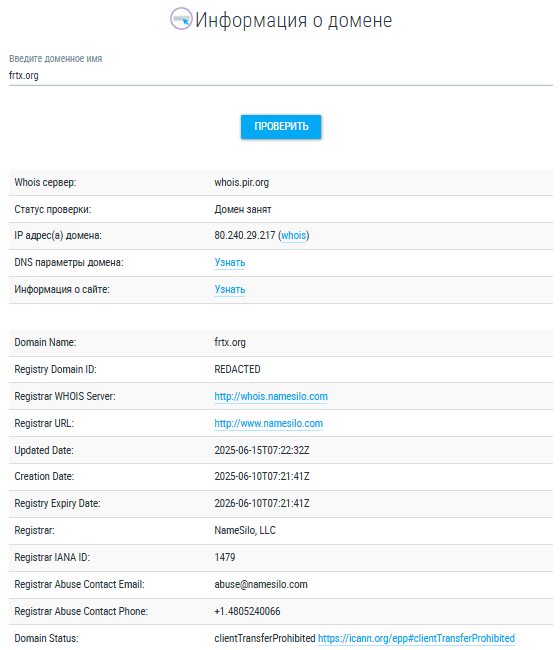Select the Expiry Date value 2026-06-10T07:21:41Z
560x650 pixels.
tap(262, 503)
